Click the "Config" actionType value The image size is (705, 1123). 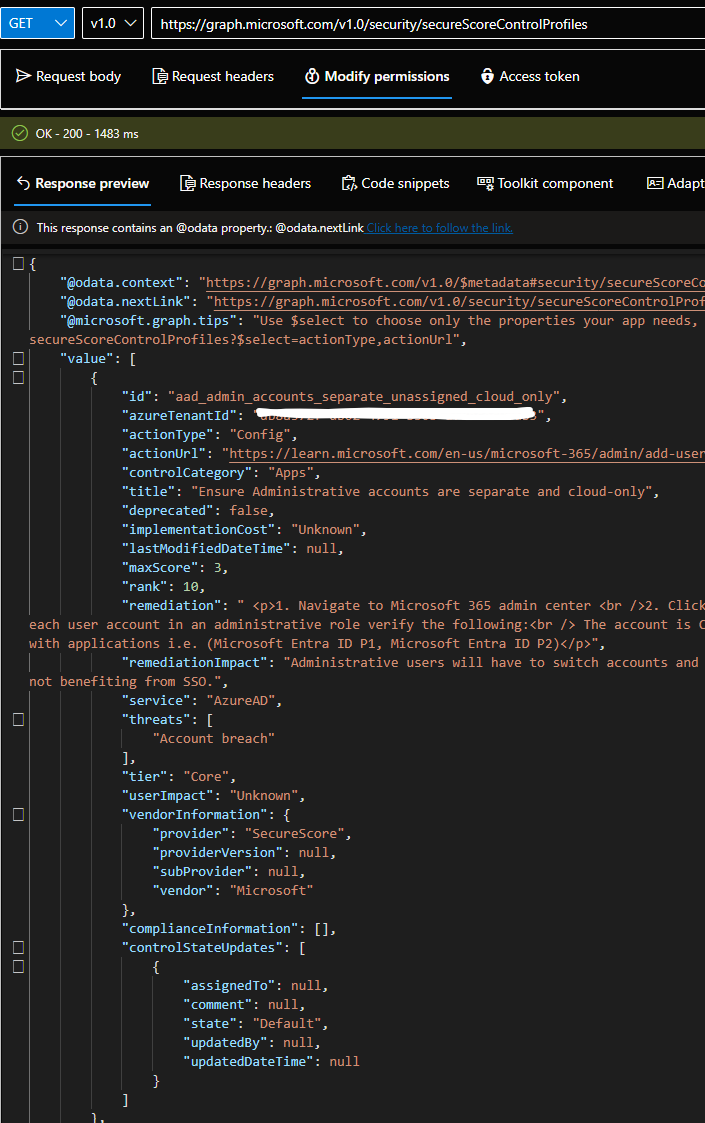pos(260,435)
